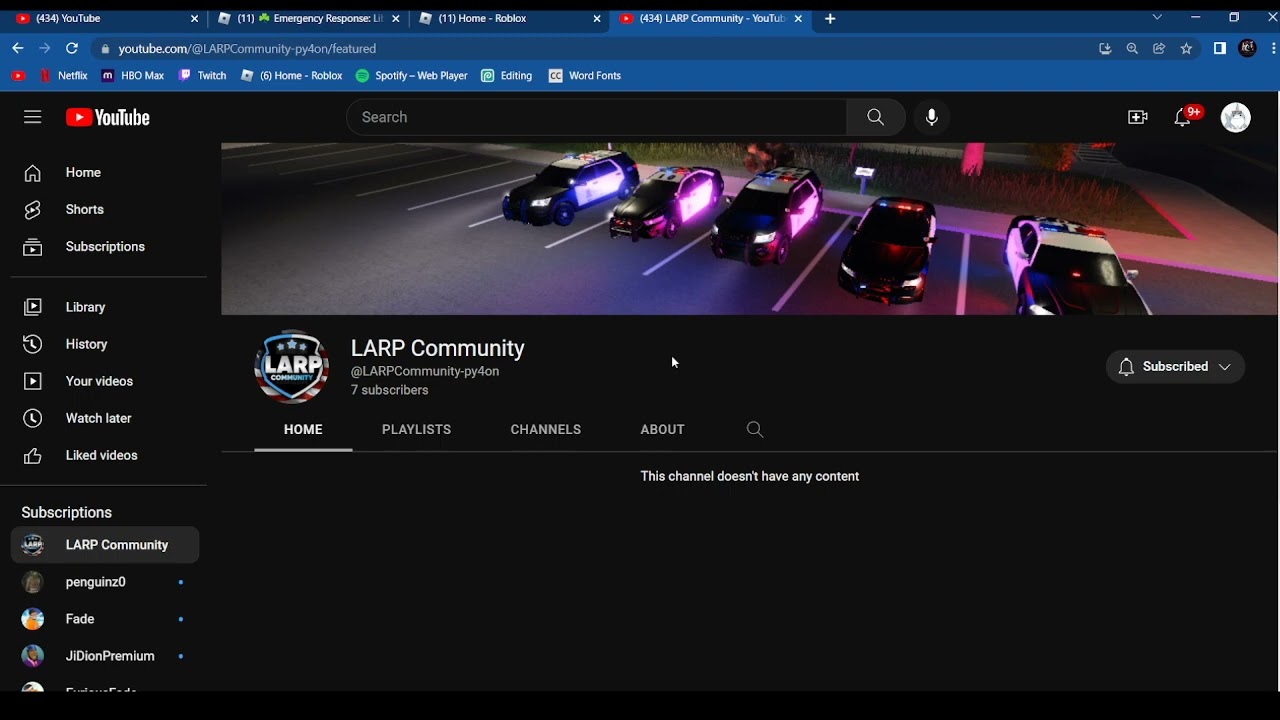This screenshot has width=1280, height=720.
Task: Open the Spotify – Web Player bookmark
Action: click(412, 76)
